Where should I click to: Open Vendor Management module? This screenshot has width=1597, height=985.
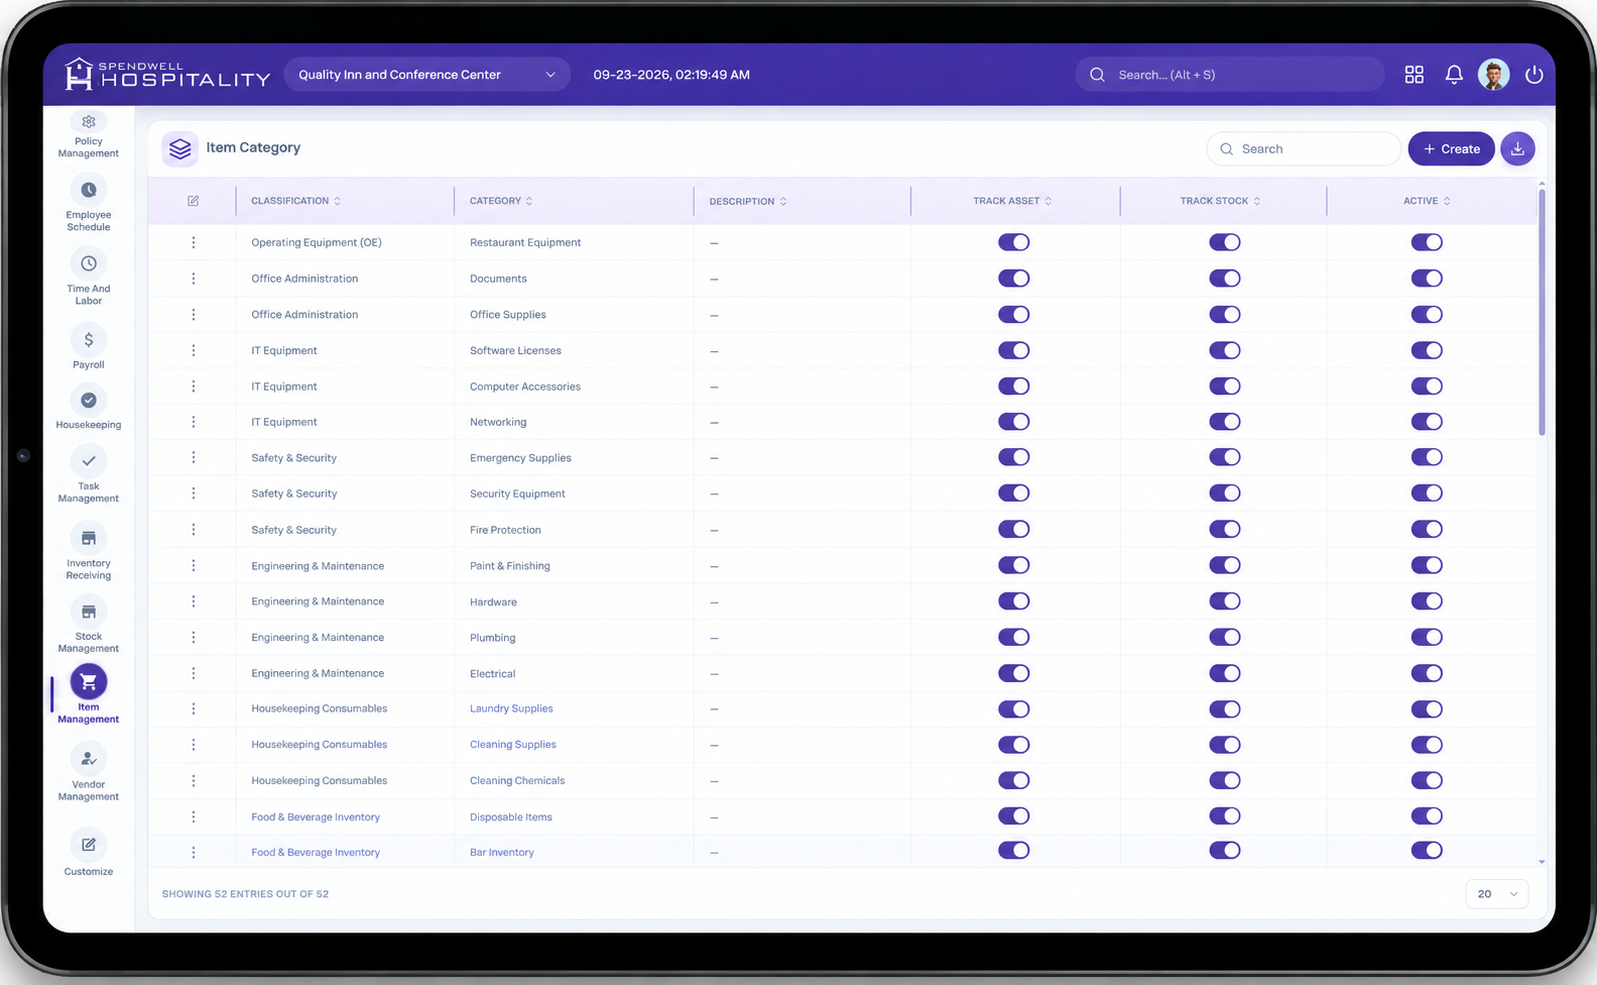88,773
